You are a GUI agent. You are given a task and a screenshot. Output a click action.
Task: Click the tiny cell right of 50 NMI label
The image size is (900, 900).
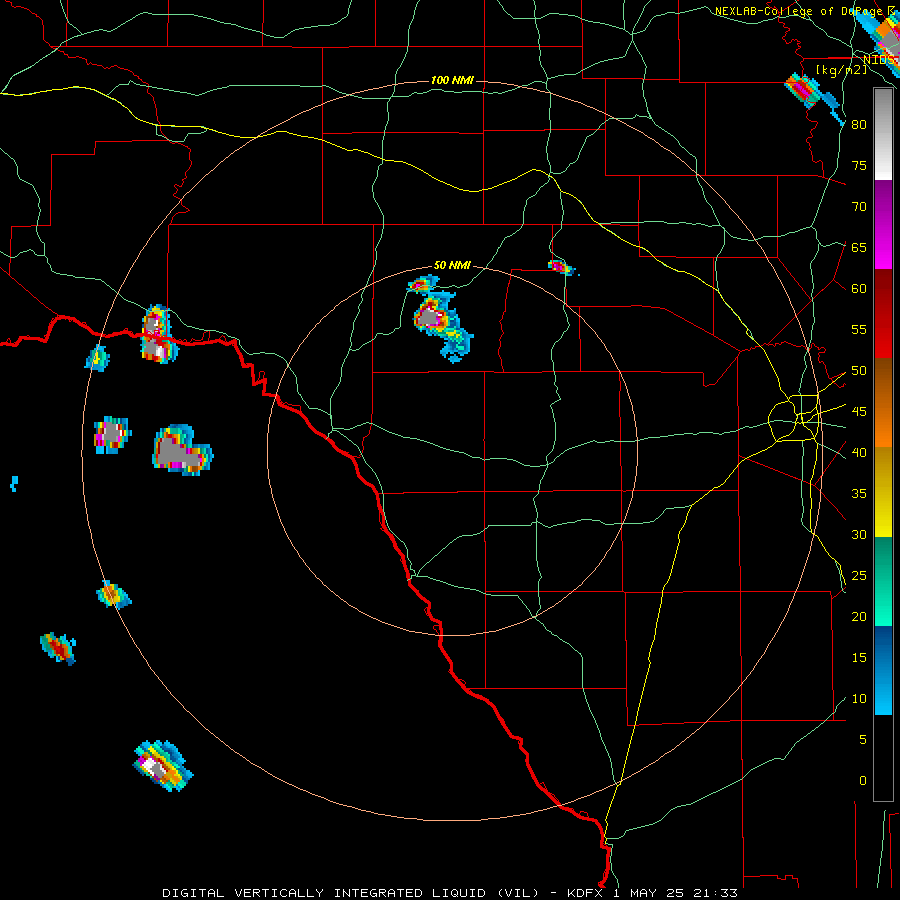(561, 267)
